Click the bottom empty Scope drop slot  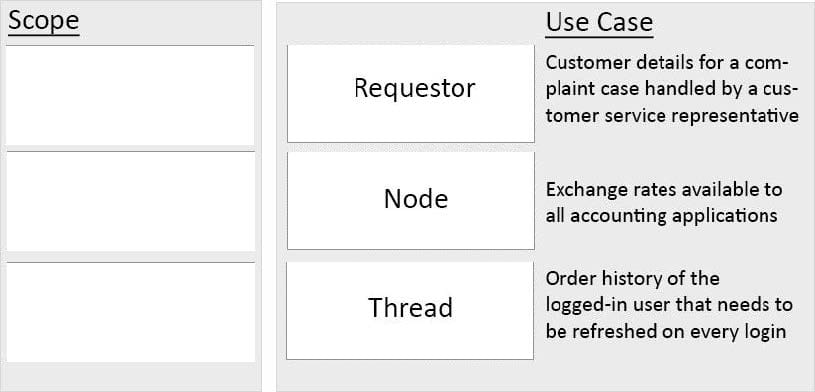tap(130, 312)
